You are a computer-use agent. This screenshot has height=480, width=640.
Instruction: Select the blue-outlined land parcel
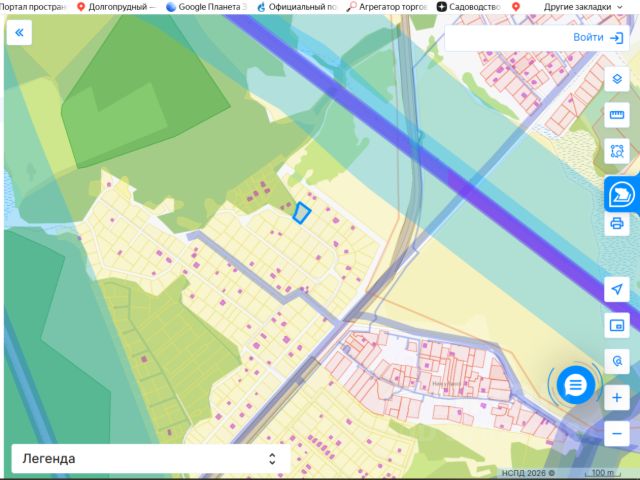click(302, 213)
